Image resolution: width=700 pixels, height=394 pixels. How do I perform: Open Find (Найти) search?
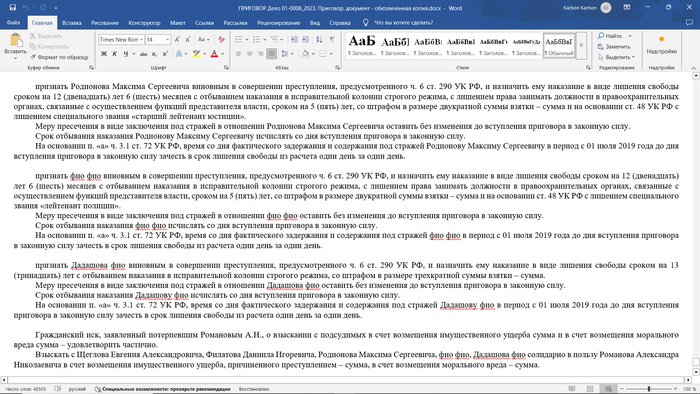click(610, 36)
